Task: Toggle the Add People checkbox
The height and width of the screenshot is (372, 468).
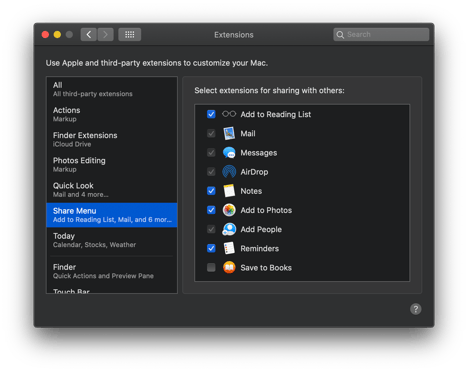Action: point(211,229)
